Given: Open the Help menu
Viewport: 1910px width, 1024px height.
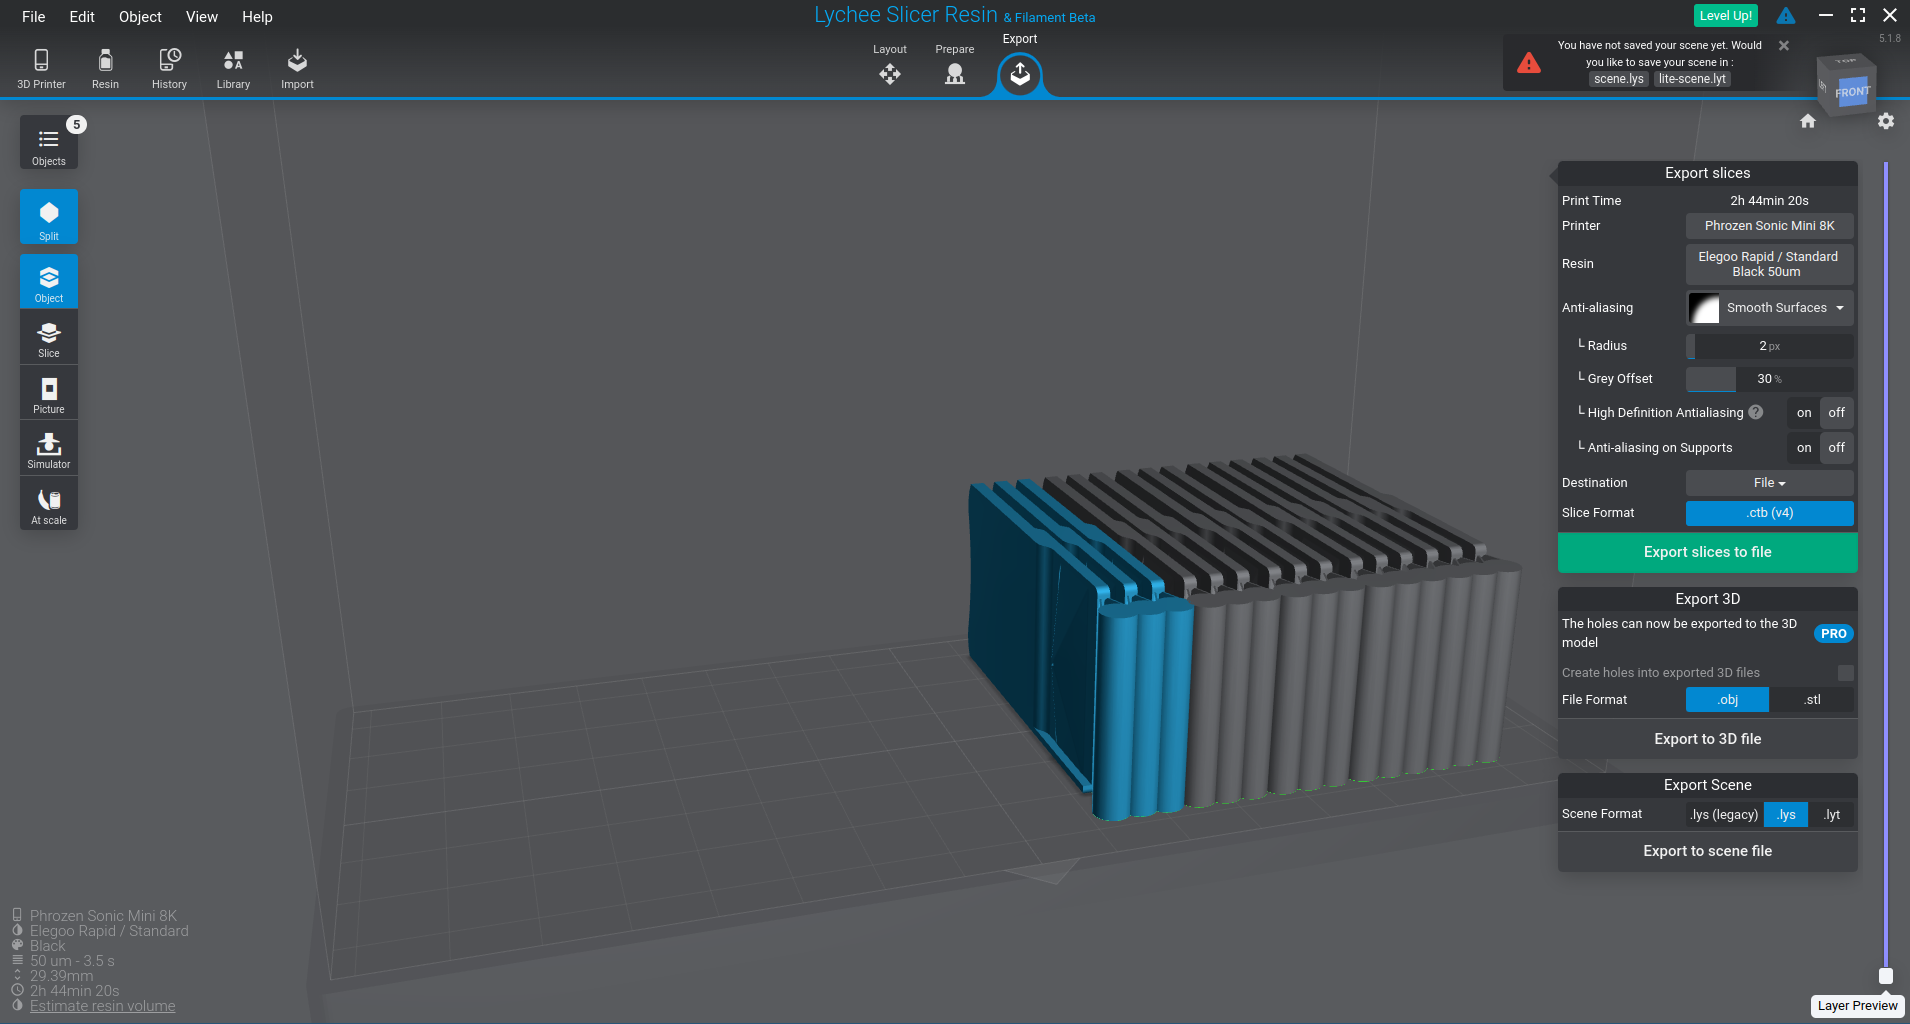Looking at the screenshot, I should [x=257, y=17].
